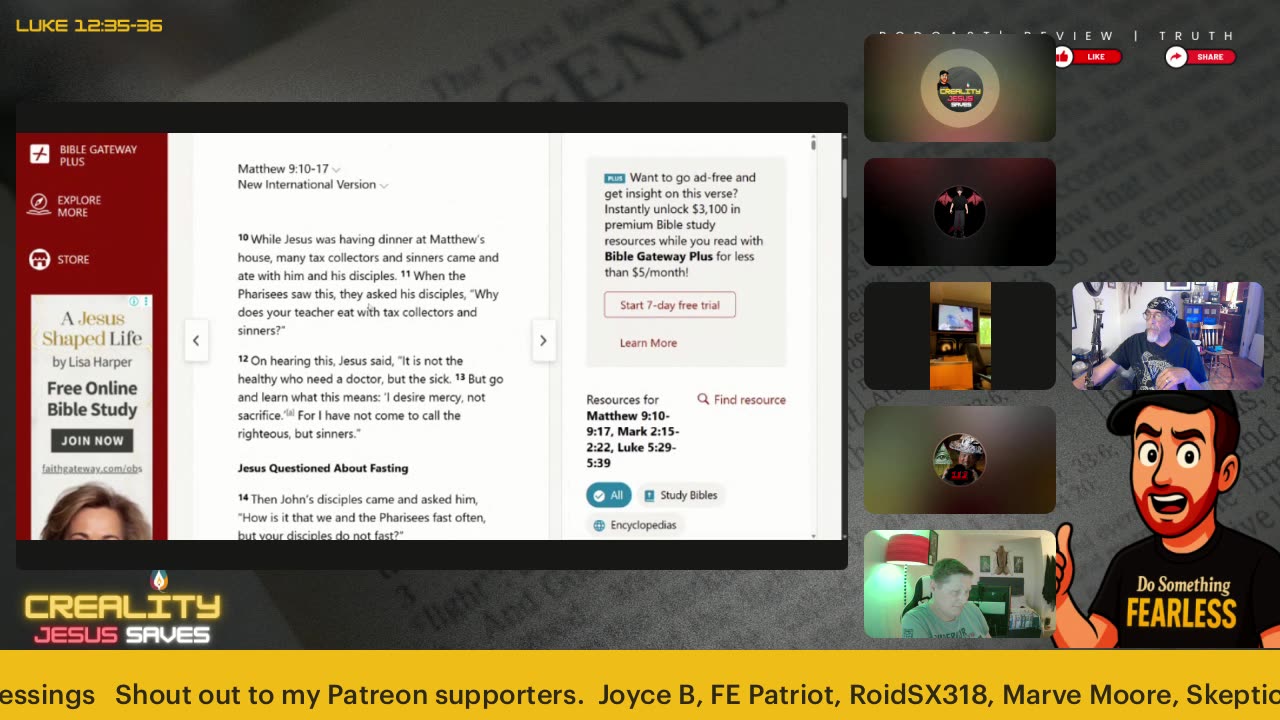1280x720 pixels.
Task: Click verse 10 text about Matthew's house
Action: point(368,257)
